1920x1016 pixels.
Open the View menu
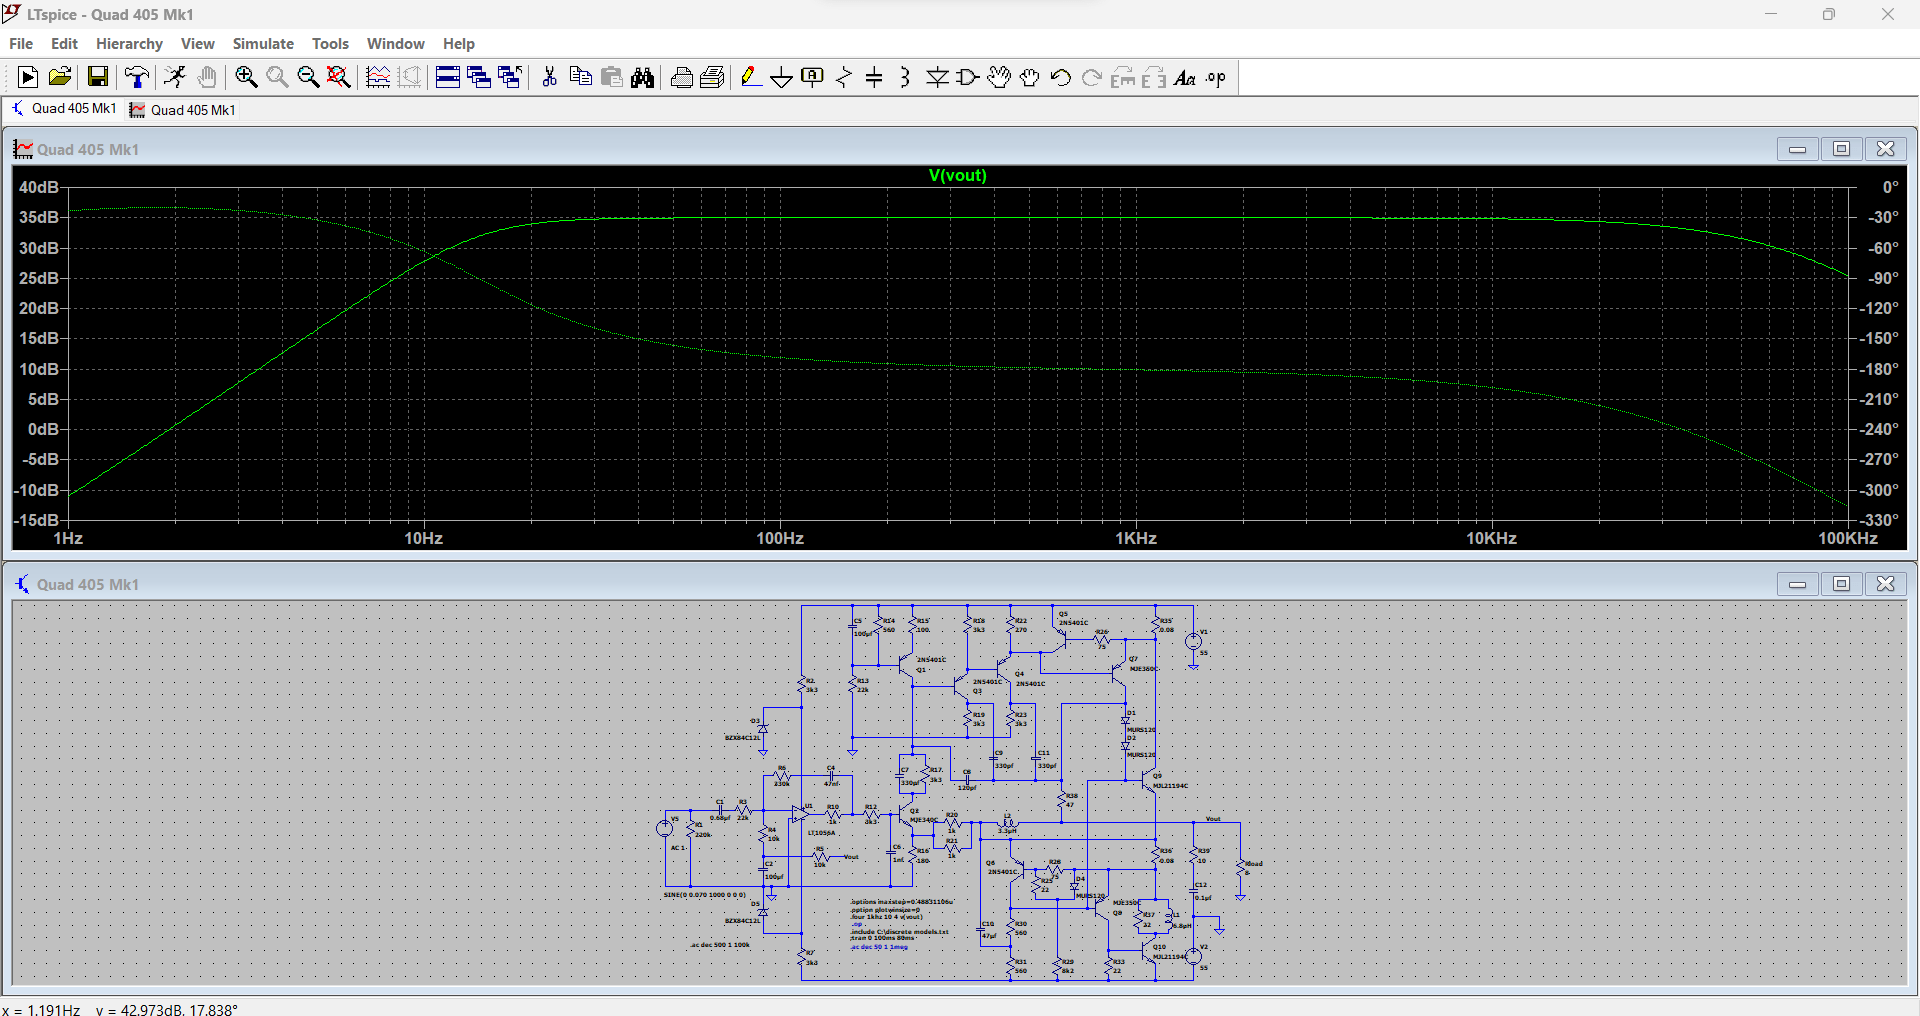pos(198,44)
